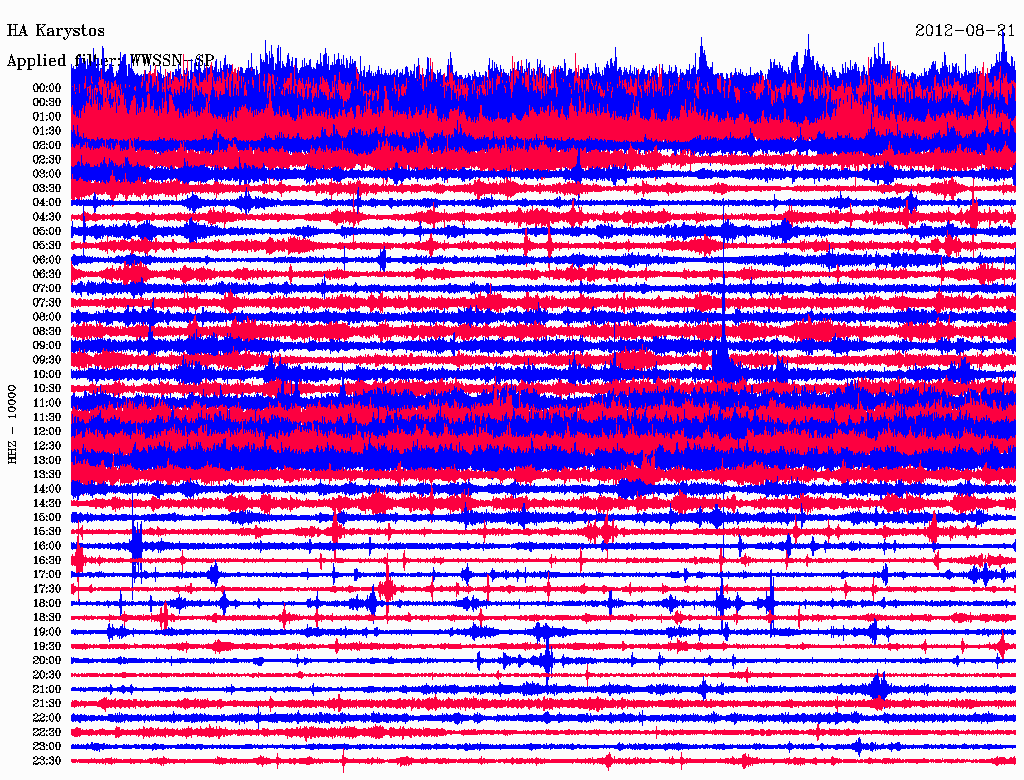Screen dimensions: 1024x780
Task: Select the 06:30 time label
Action: tap(46, 274)
